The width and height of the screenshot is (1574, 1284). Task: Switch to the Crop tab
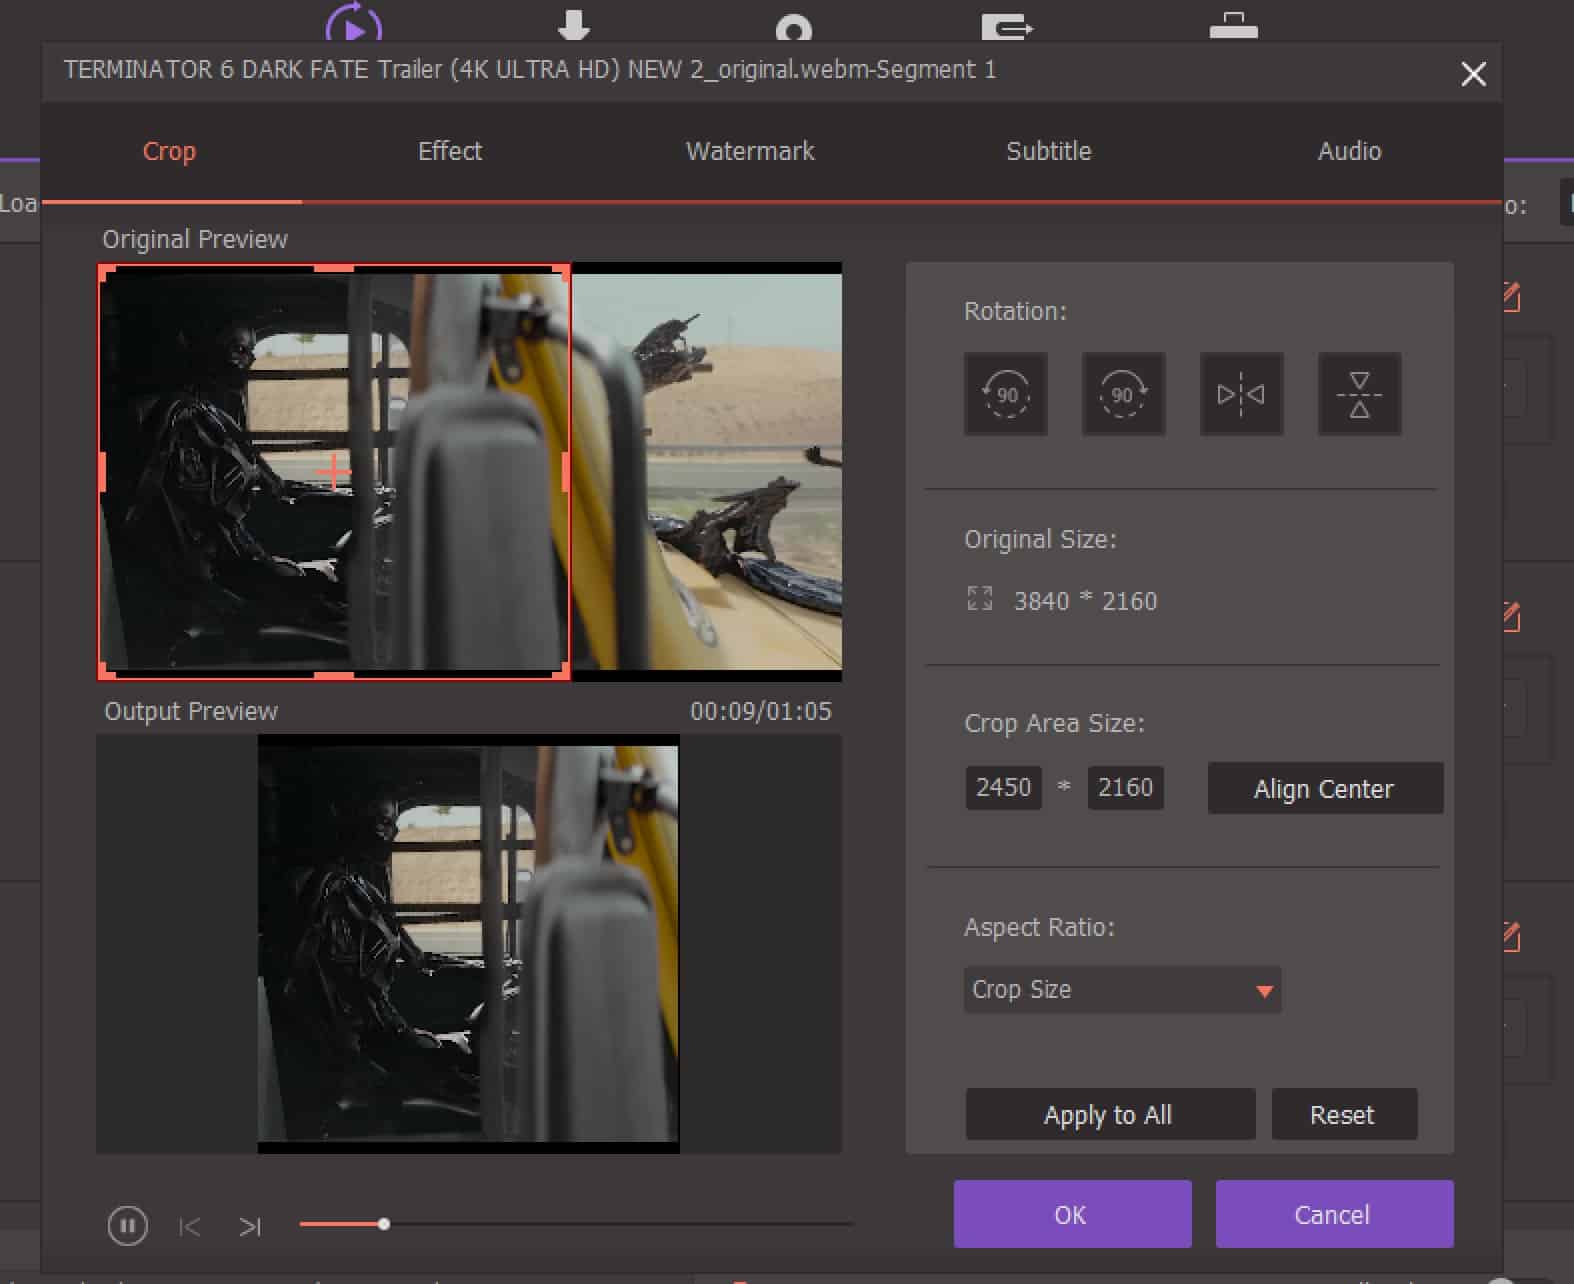click(x=169, y=151)
